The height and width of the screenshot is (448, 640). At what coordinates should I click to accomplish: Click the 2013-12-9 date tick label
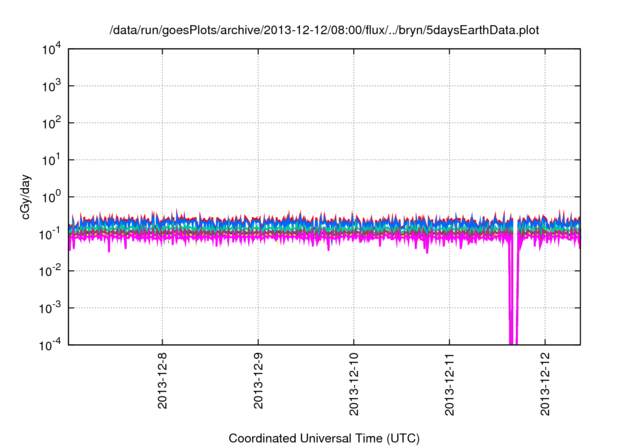pyautogui.click(x=258, y=381)
